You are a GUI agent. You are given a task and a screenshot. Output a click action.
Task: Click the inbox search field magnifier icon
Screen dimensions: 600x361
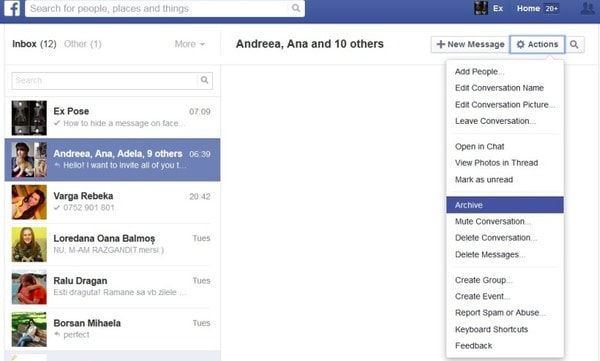click(x=205, y=80)
